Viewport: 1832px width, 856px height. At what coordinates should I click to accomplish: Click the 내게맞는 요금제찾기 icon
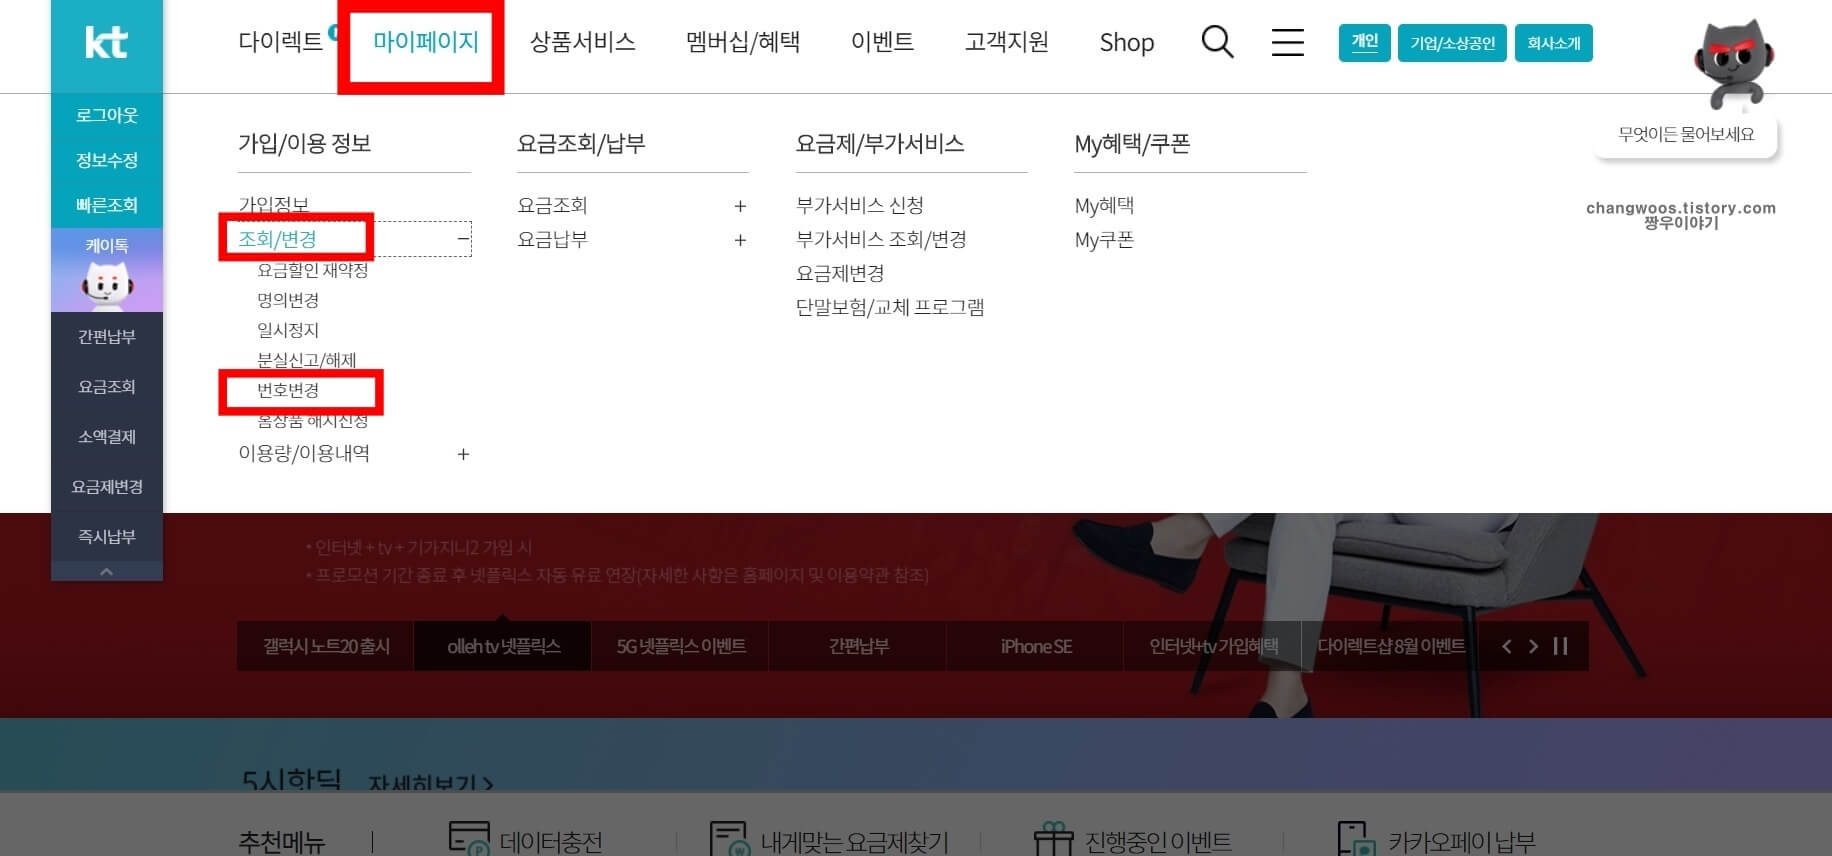pyautogui.click(x=729, y=838)
